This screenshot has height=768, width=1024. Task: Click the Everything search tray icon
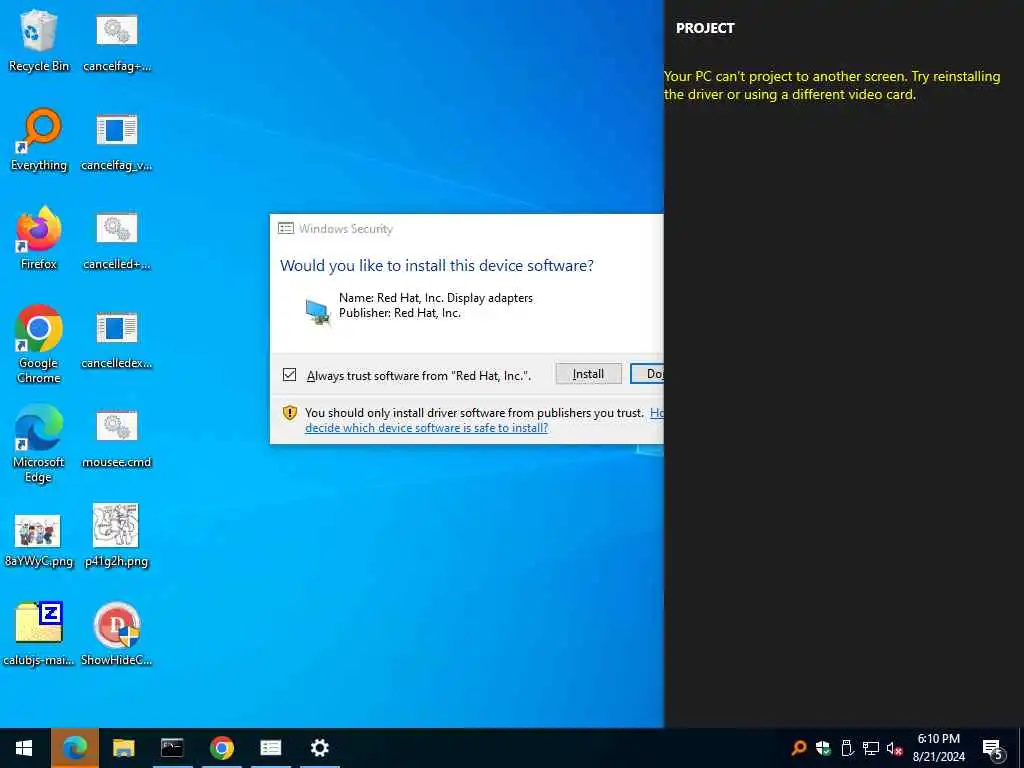(798, 748)
